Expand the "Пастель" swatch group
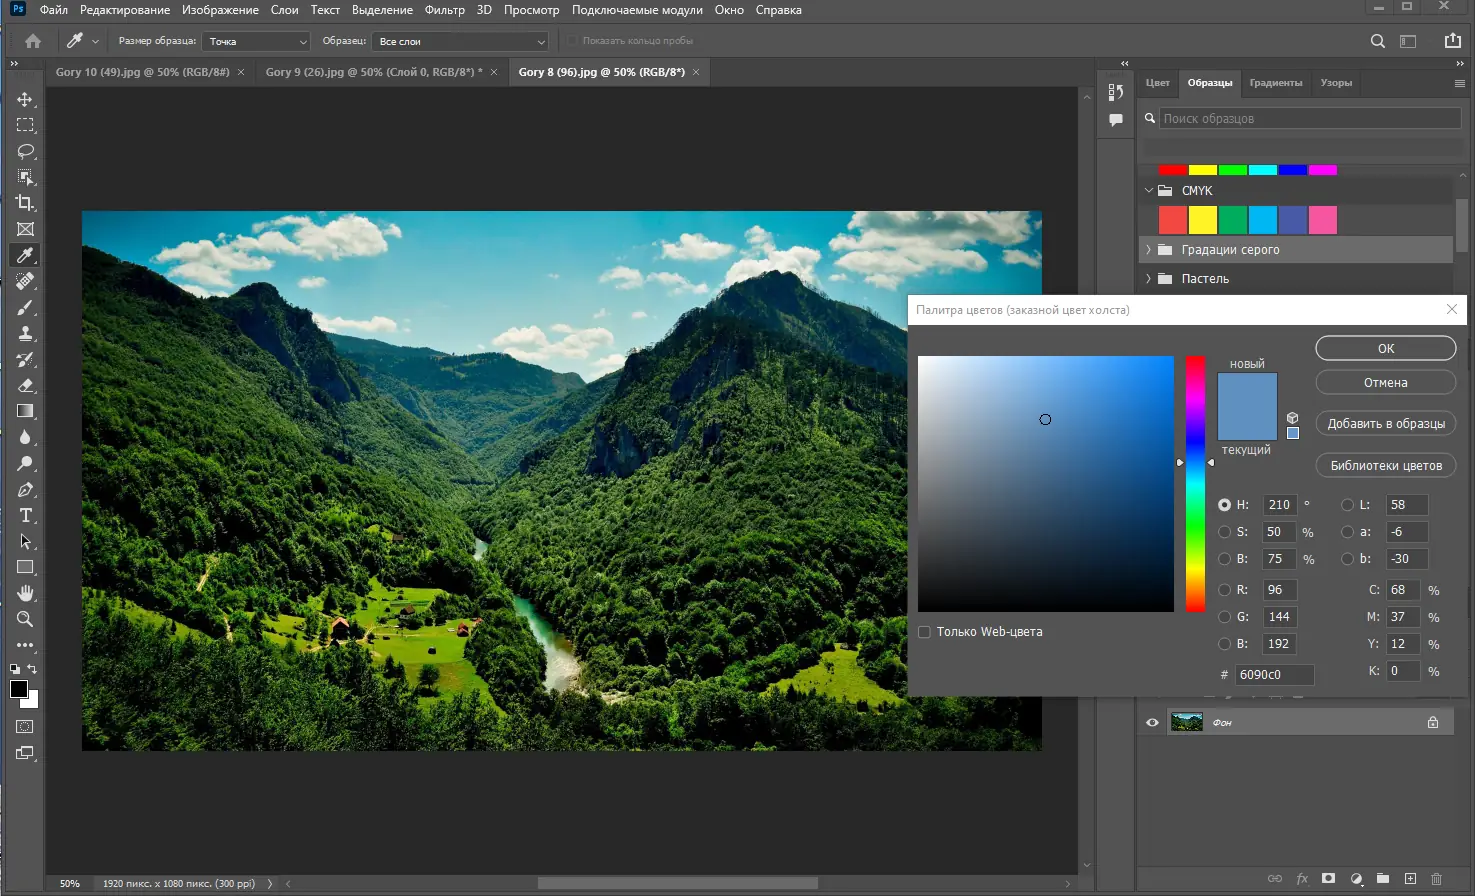This screenshot has width=1475, height=896. (1147, 278)
